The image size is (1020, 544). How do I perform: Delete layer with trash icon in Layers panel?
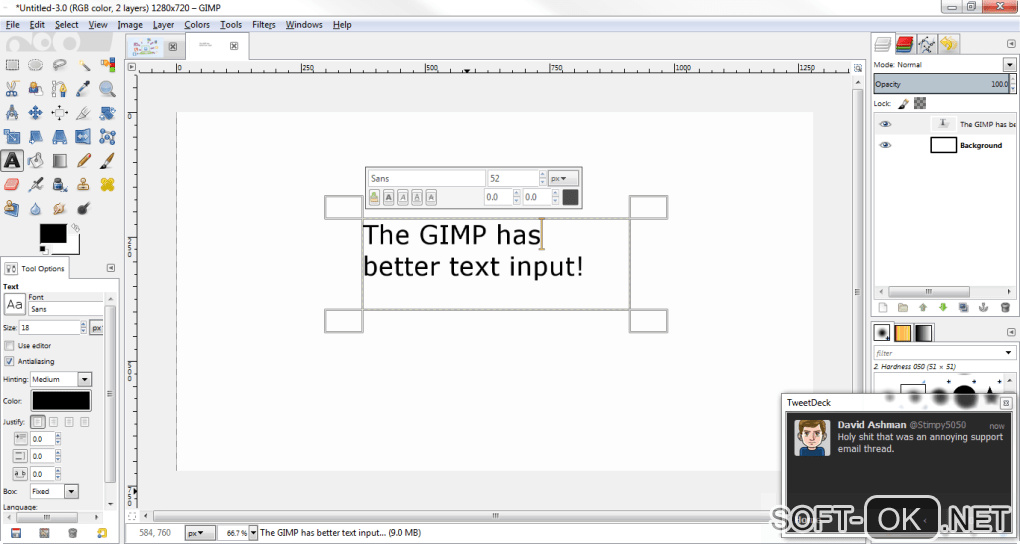pyautogui.click(x=1005, y=307)
